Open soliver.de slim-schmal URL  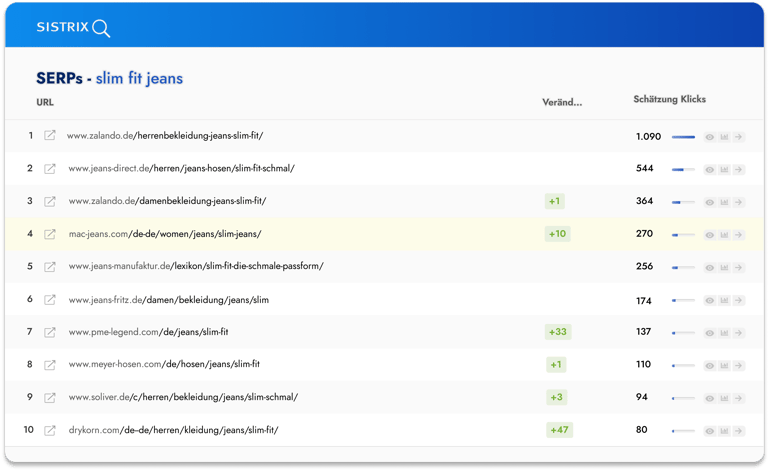(x=183, y=397)
